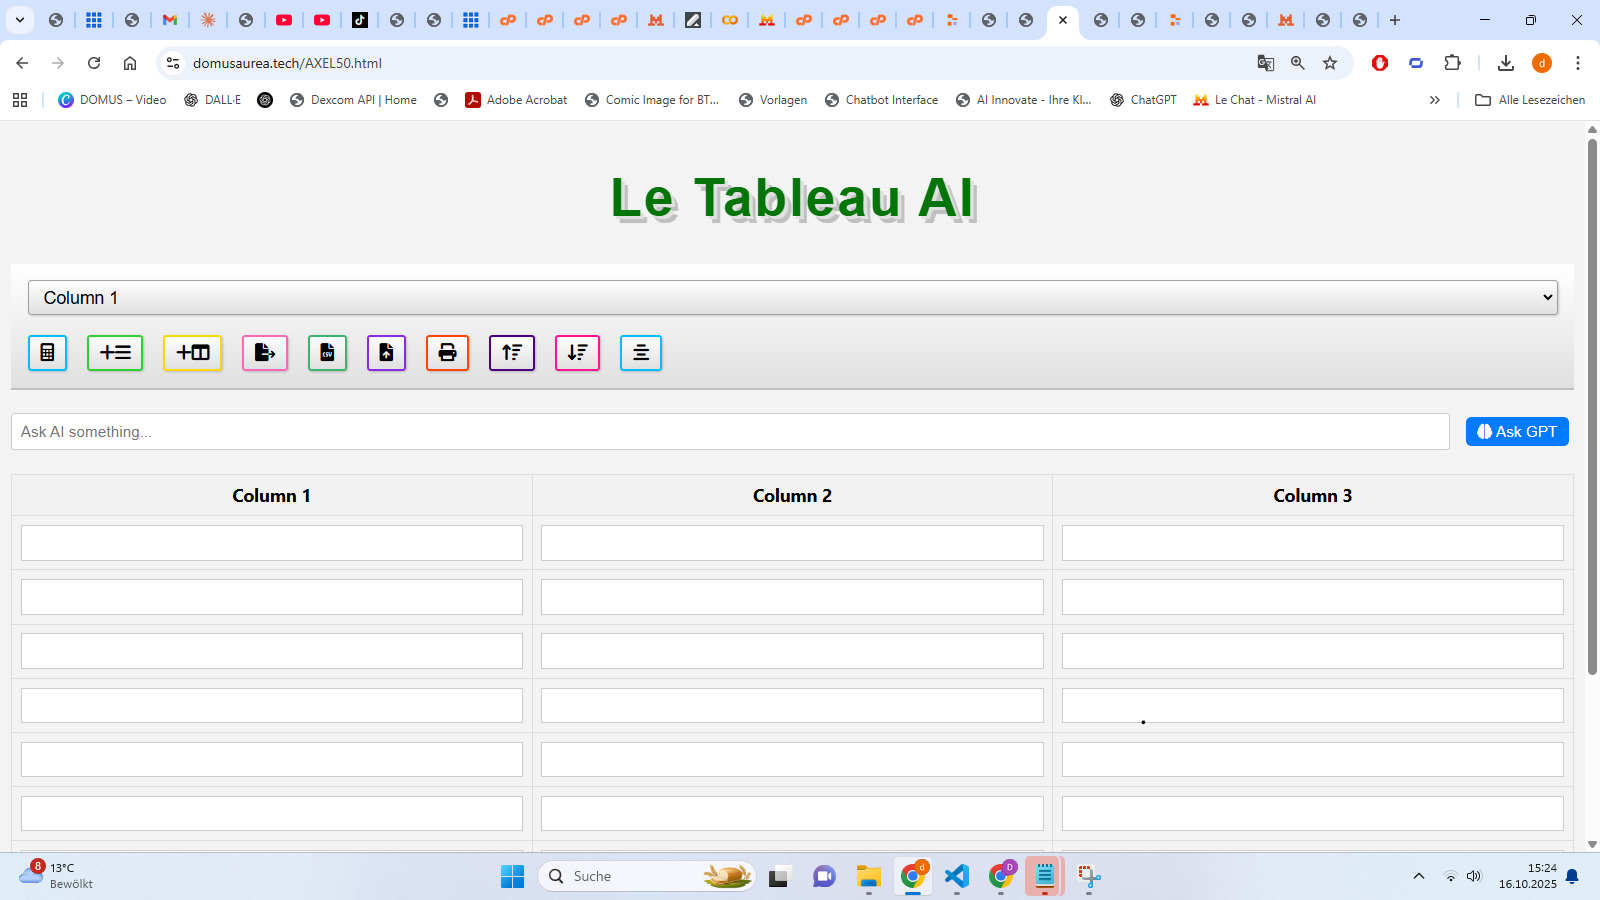Screen dimensions: 1600x900
Task: Open the browser Downloads icon
Action: click(x=1505, y=62)
